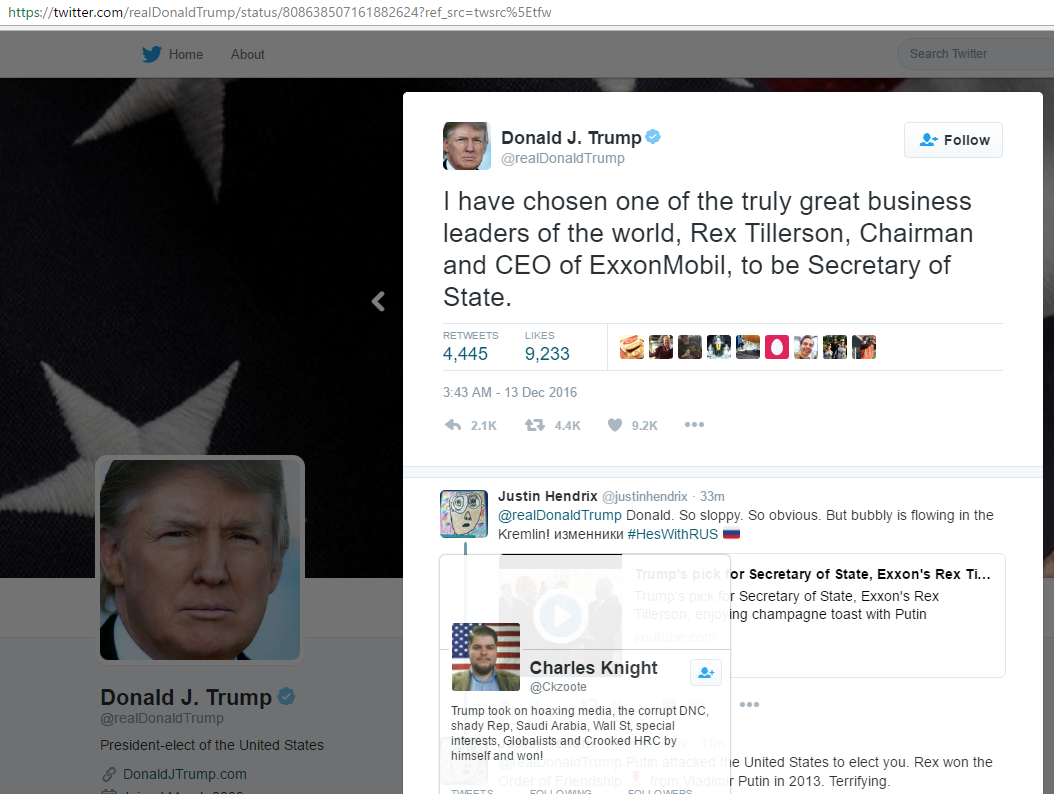Open the tweet's more options ellipsis
The height and width of the screenshot is (794, 1054).
[694, 424]
